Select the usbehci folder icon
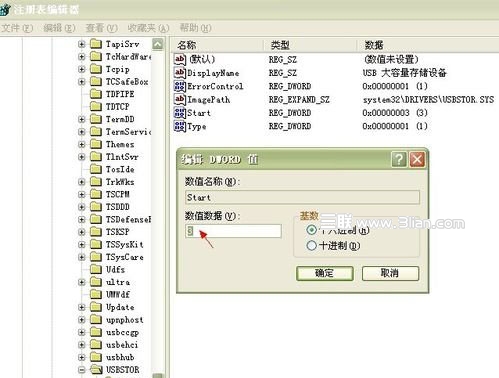 tap(96, 345)
